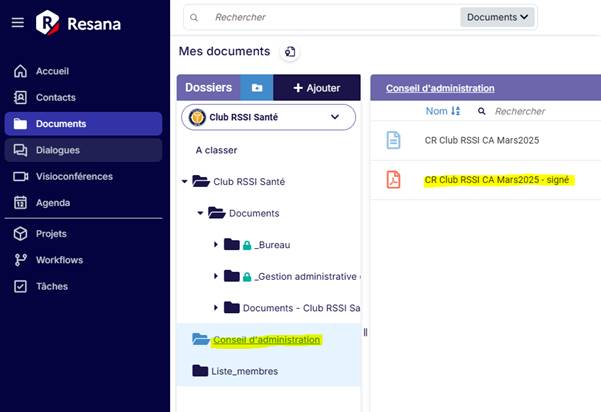The image size is (601, 412).
Task: Open the Documents search scope dropdown
Action: (x=498, y=17)
